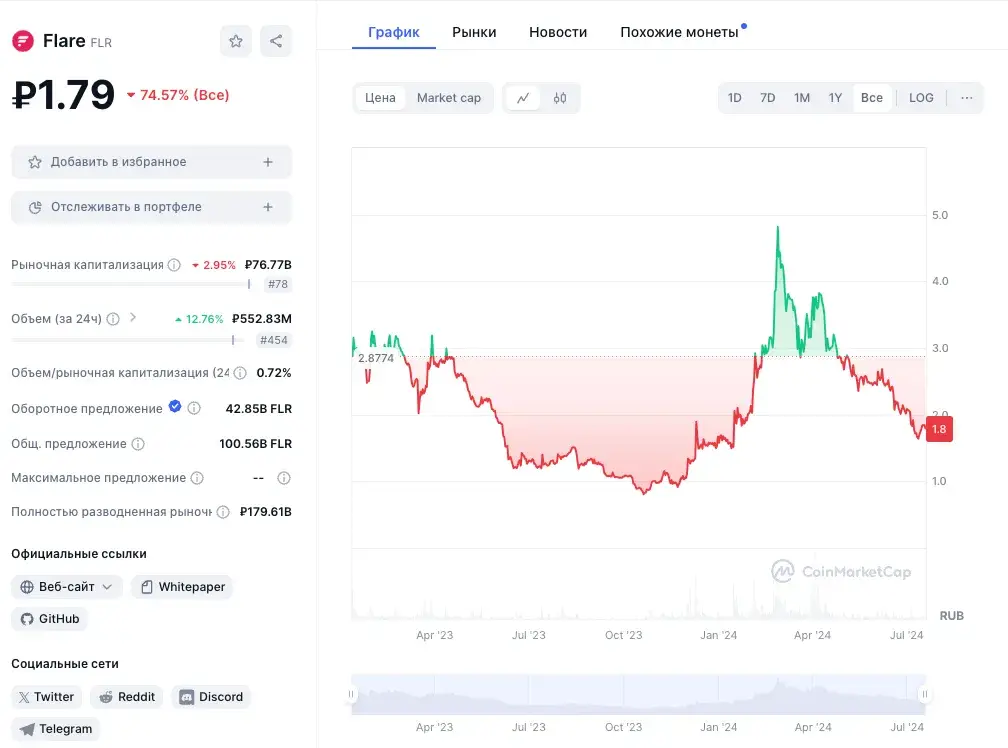Click the #78 market cap rank badge

278,284
